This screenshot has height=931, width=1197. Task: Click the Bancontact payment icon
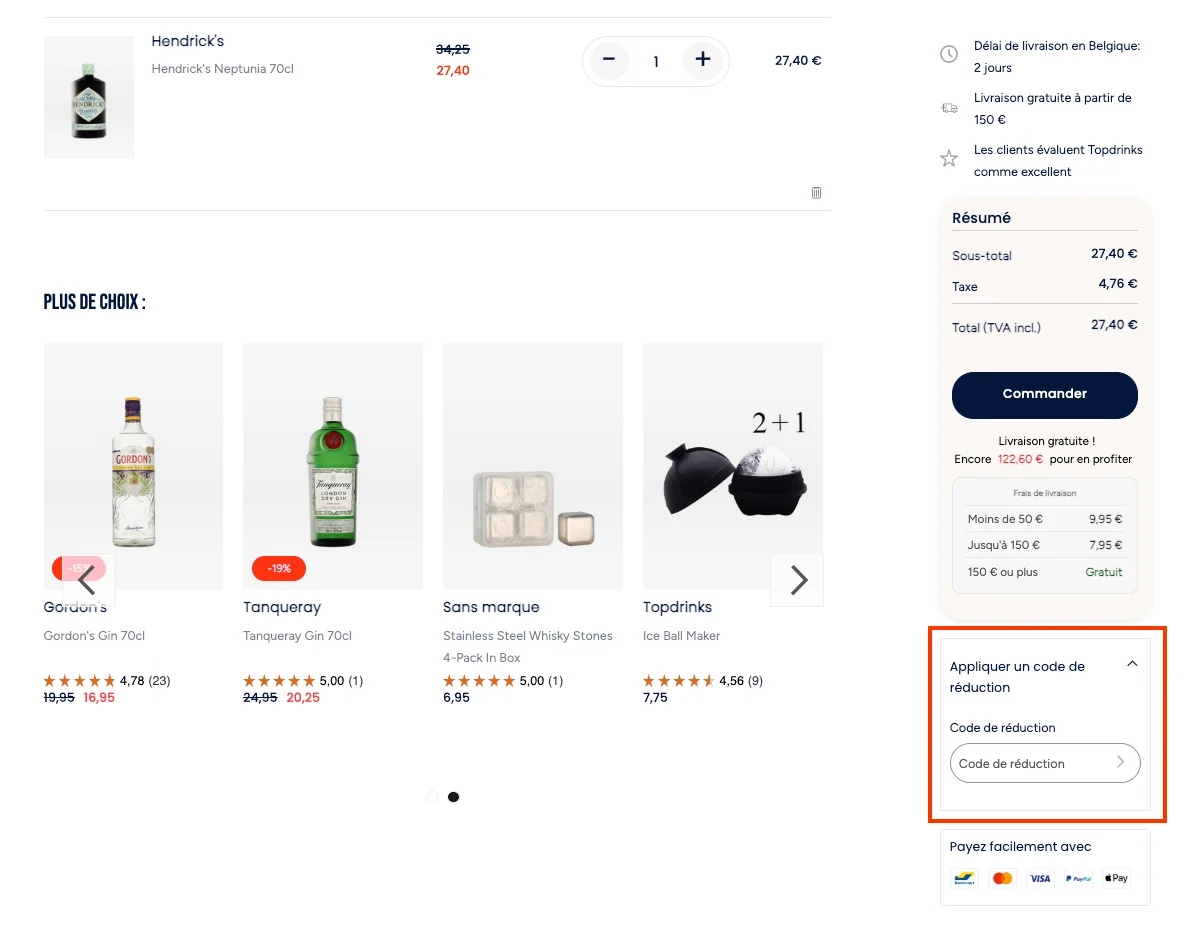(x=964, y=878)
